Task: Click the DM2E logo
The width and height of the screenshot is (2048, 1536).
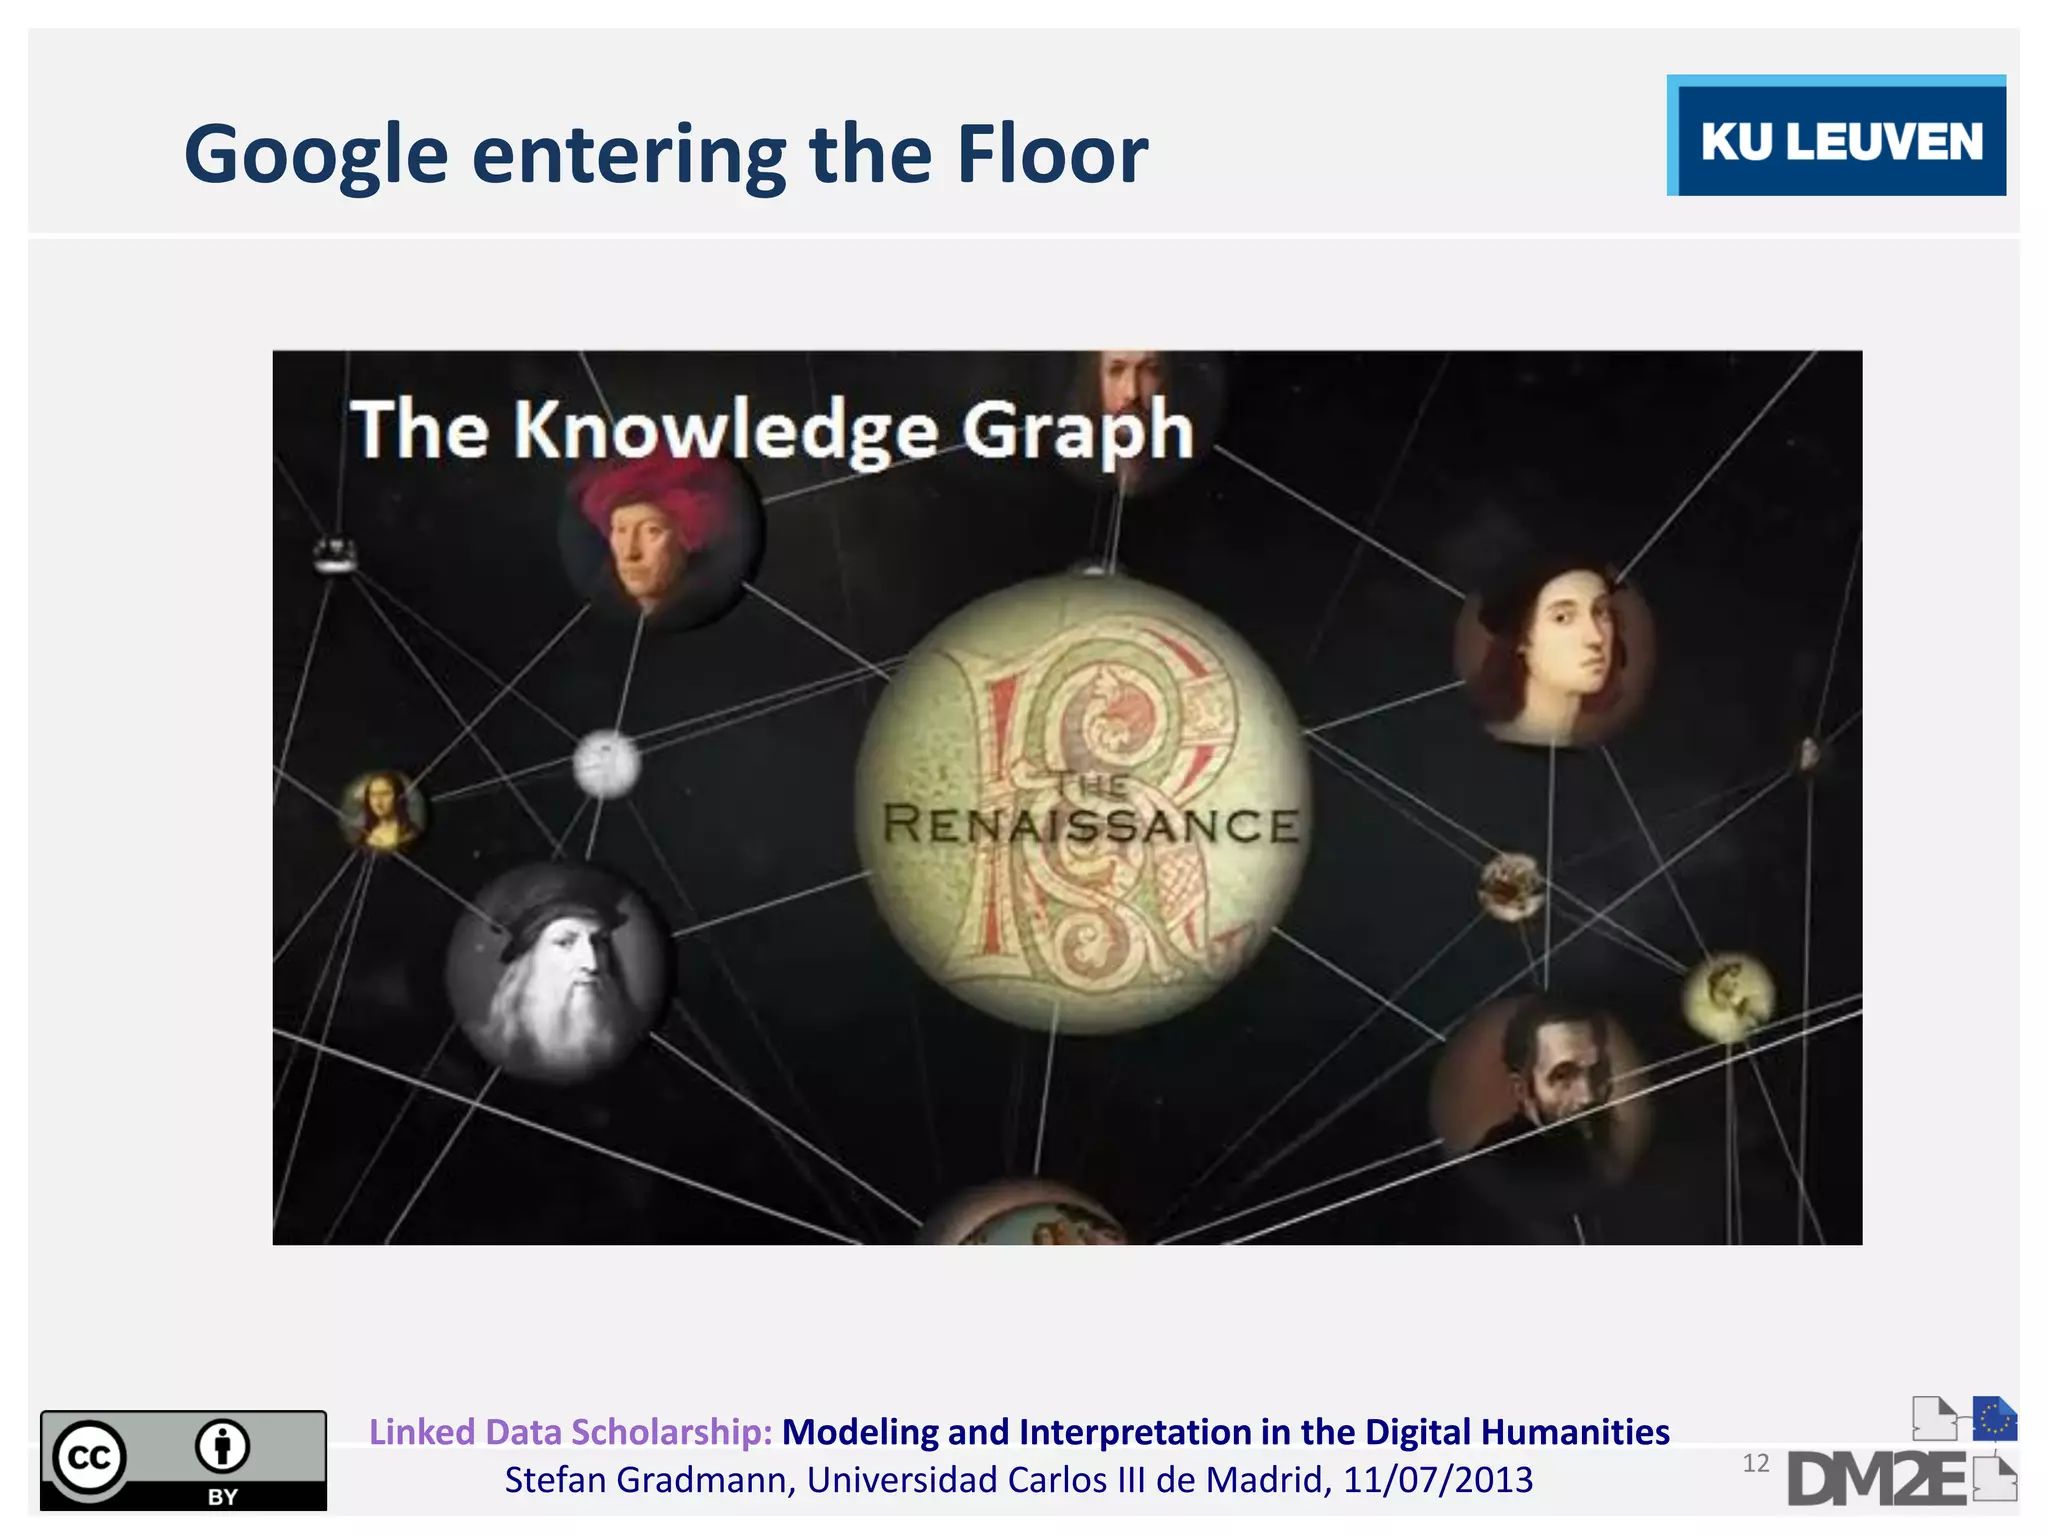Action: click(1877, 1478)
